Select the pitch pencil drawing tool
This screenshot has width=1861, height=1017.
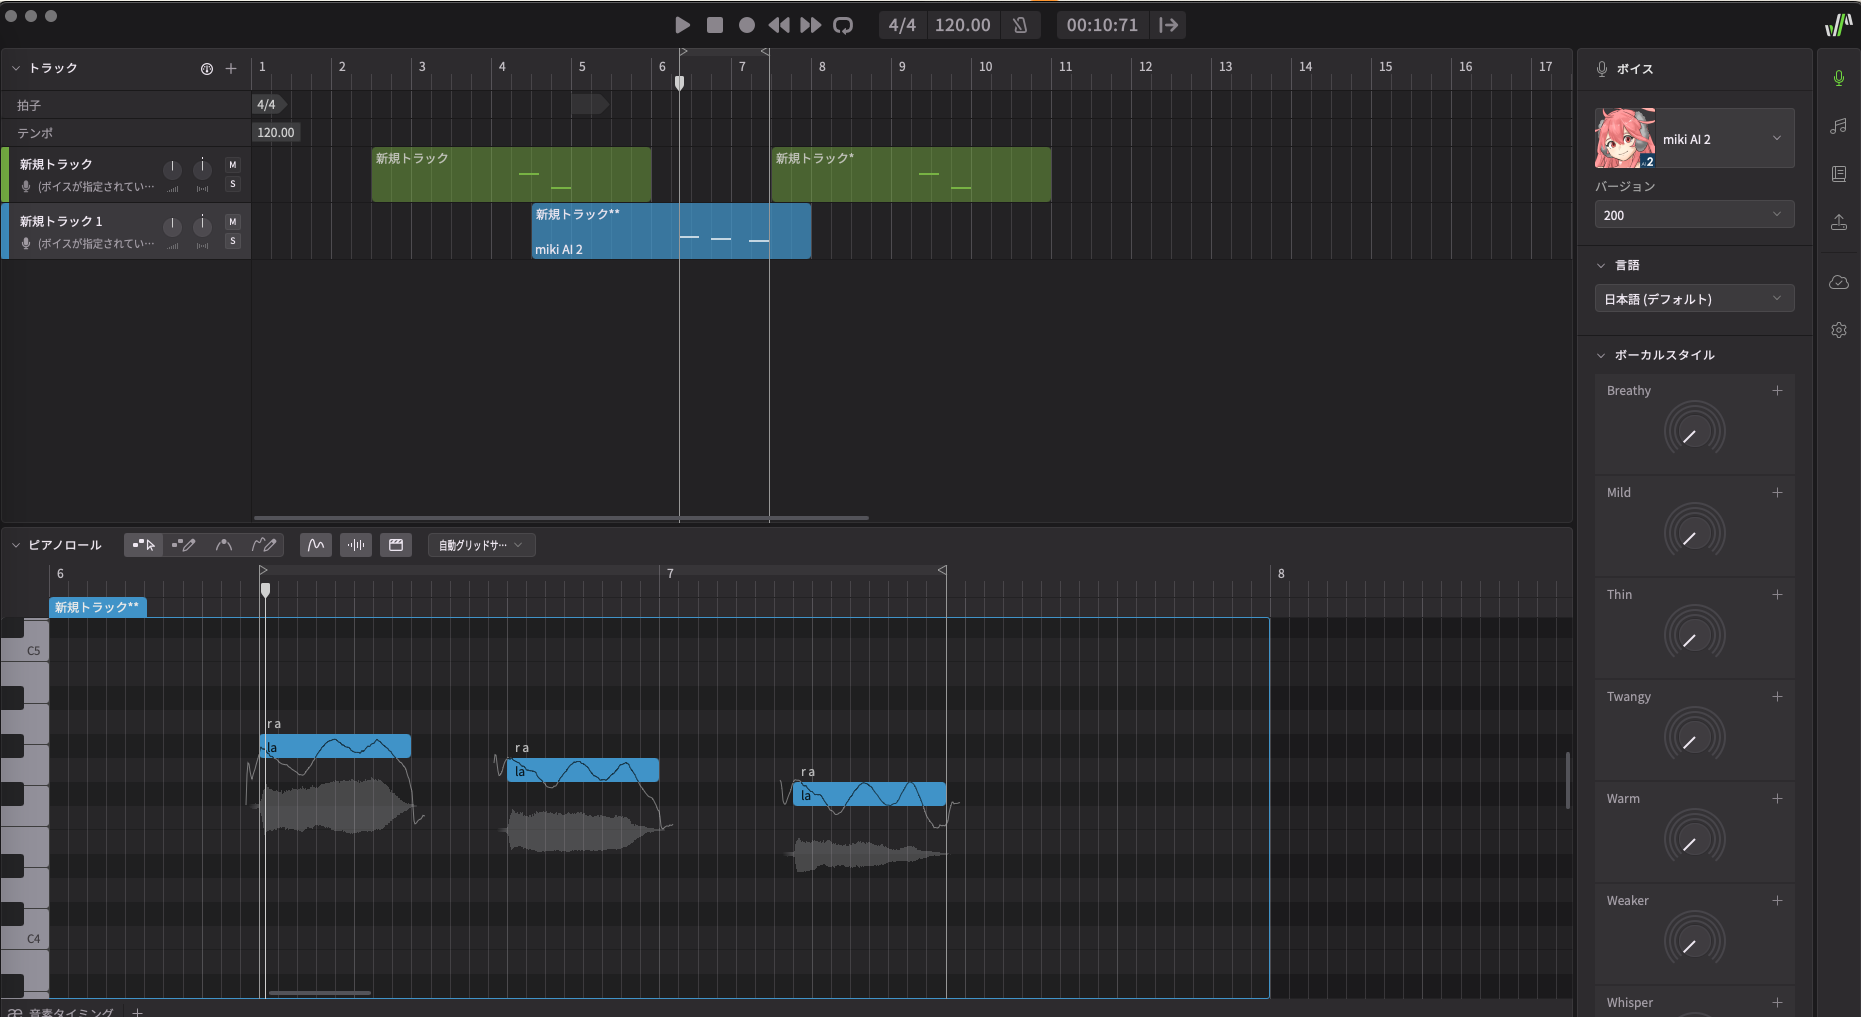pos(264,545)
